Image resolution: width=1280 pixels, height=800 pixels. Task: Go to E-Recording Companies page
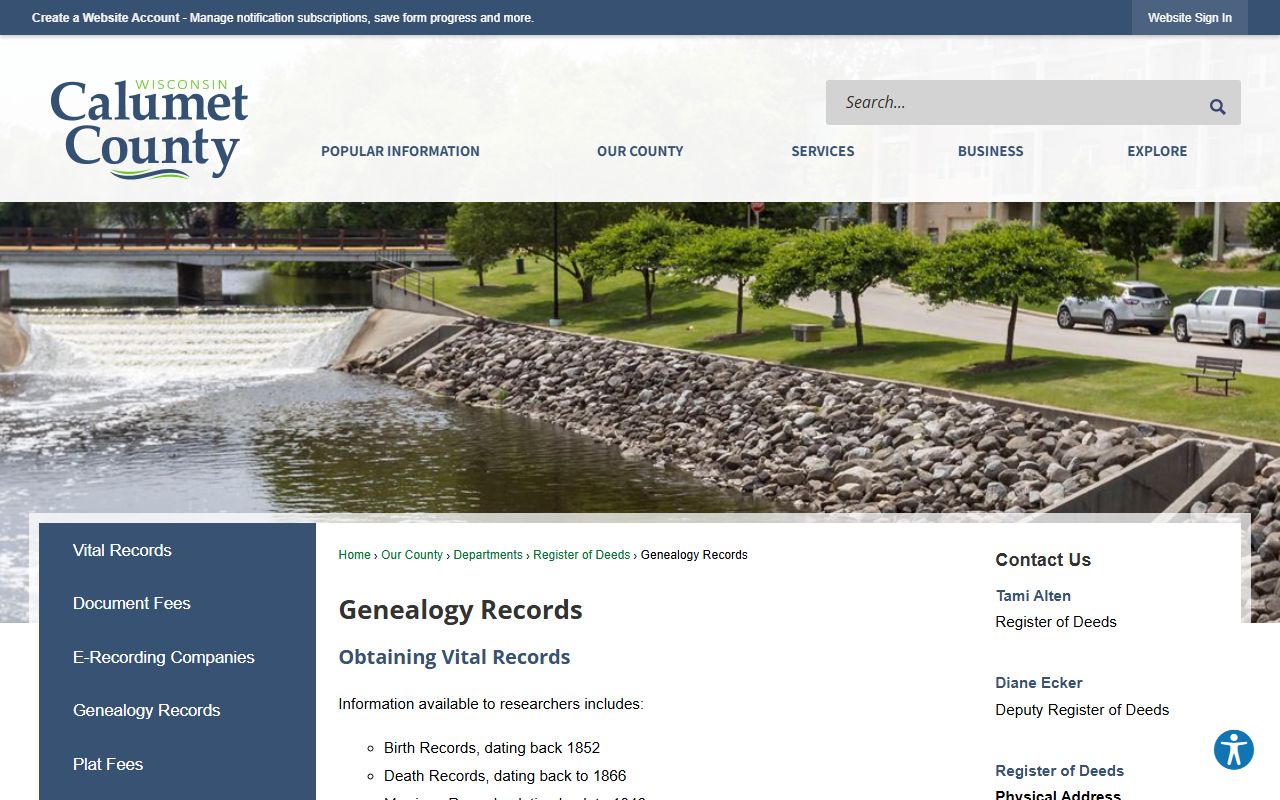coord(163,657)
